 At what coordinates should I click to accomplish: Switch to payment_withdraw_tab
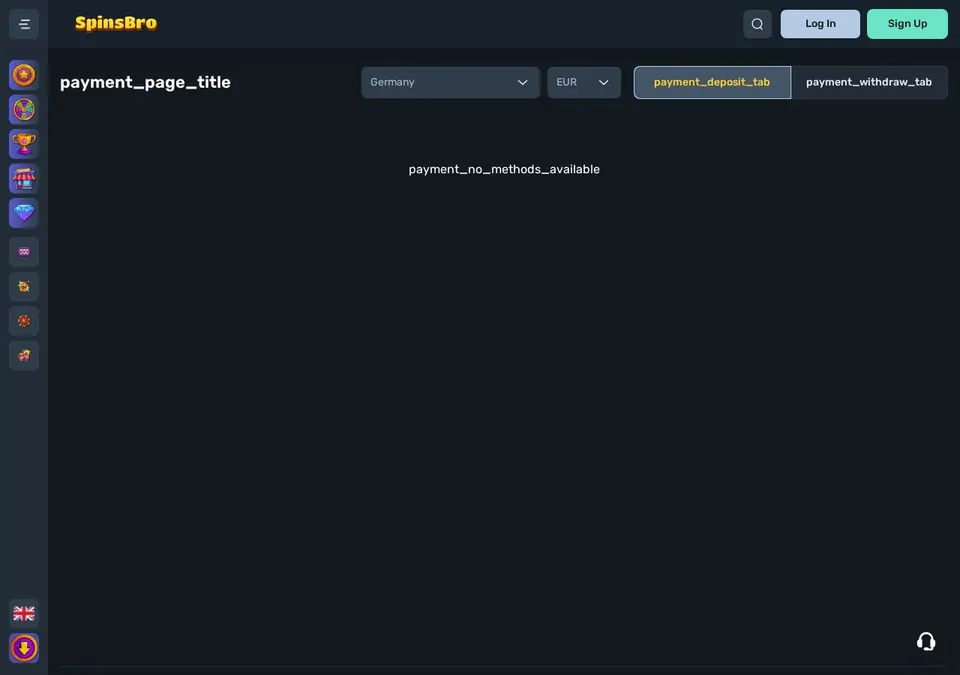tap(869, 82)
